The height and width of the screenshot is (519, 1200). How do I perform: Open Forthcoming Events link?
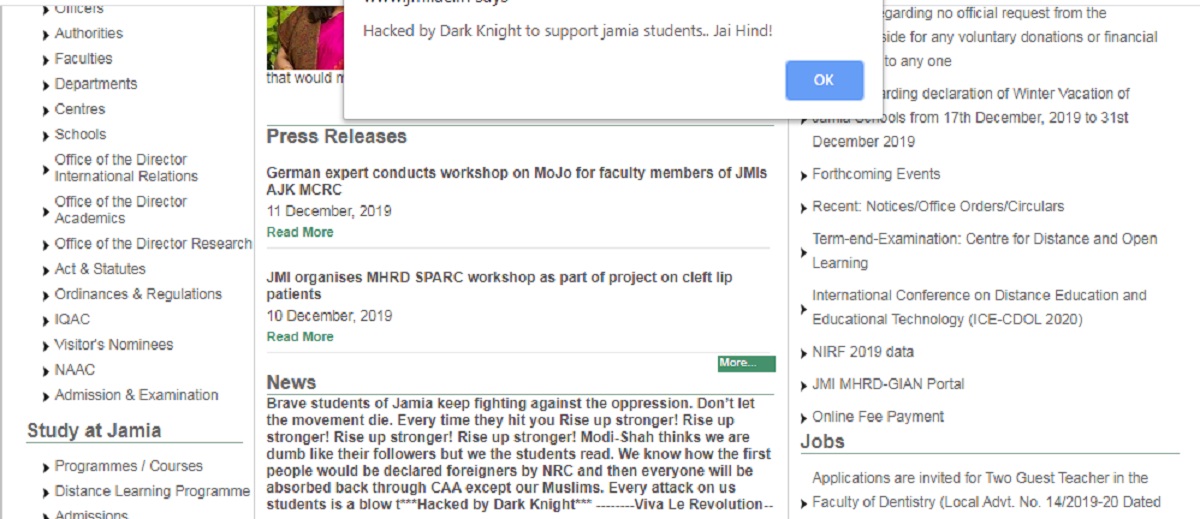875,174
